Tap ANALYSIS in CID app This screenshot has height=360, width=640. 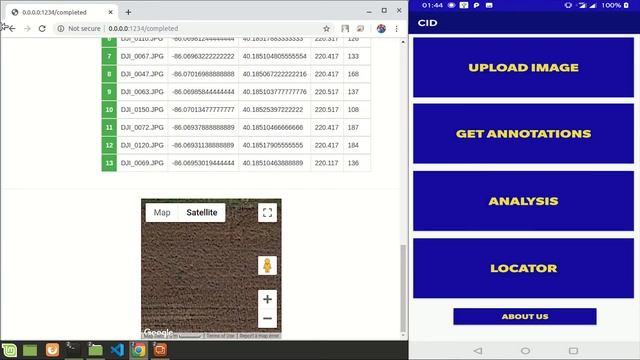[523, 201]
